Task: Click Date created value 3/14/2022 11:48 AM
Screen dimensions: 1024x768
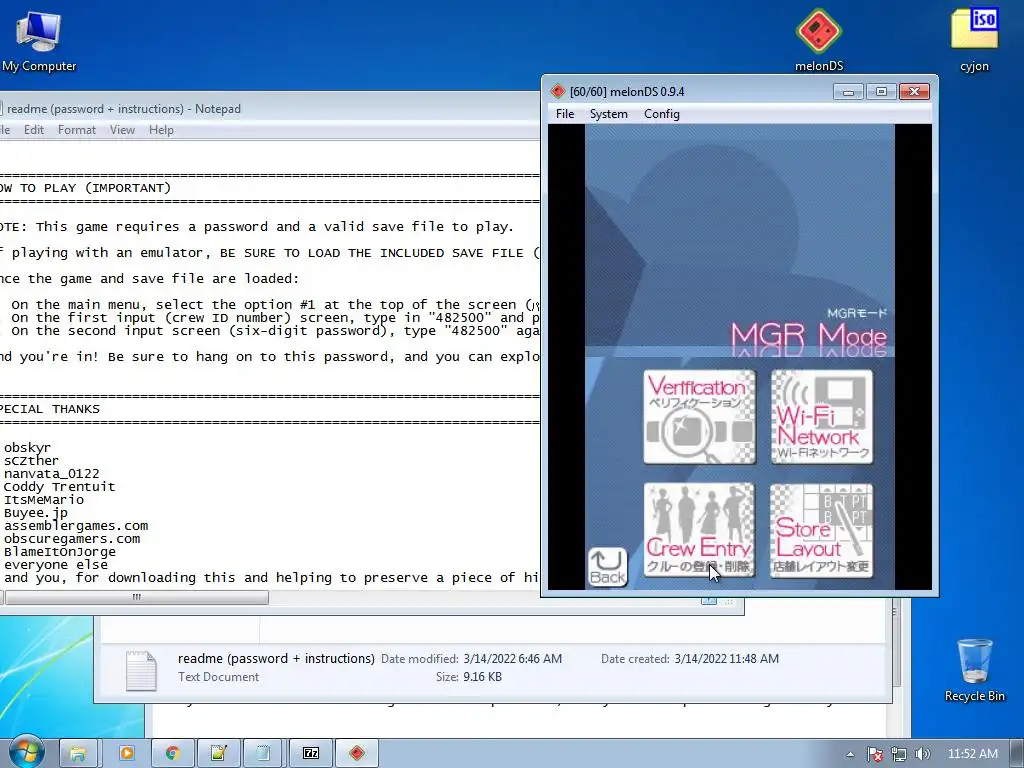Action: (x=726, y=658)
